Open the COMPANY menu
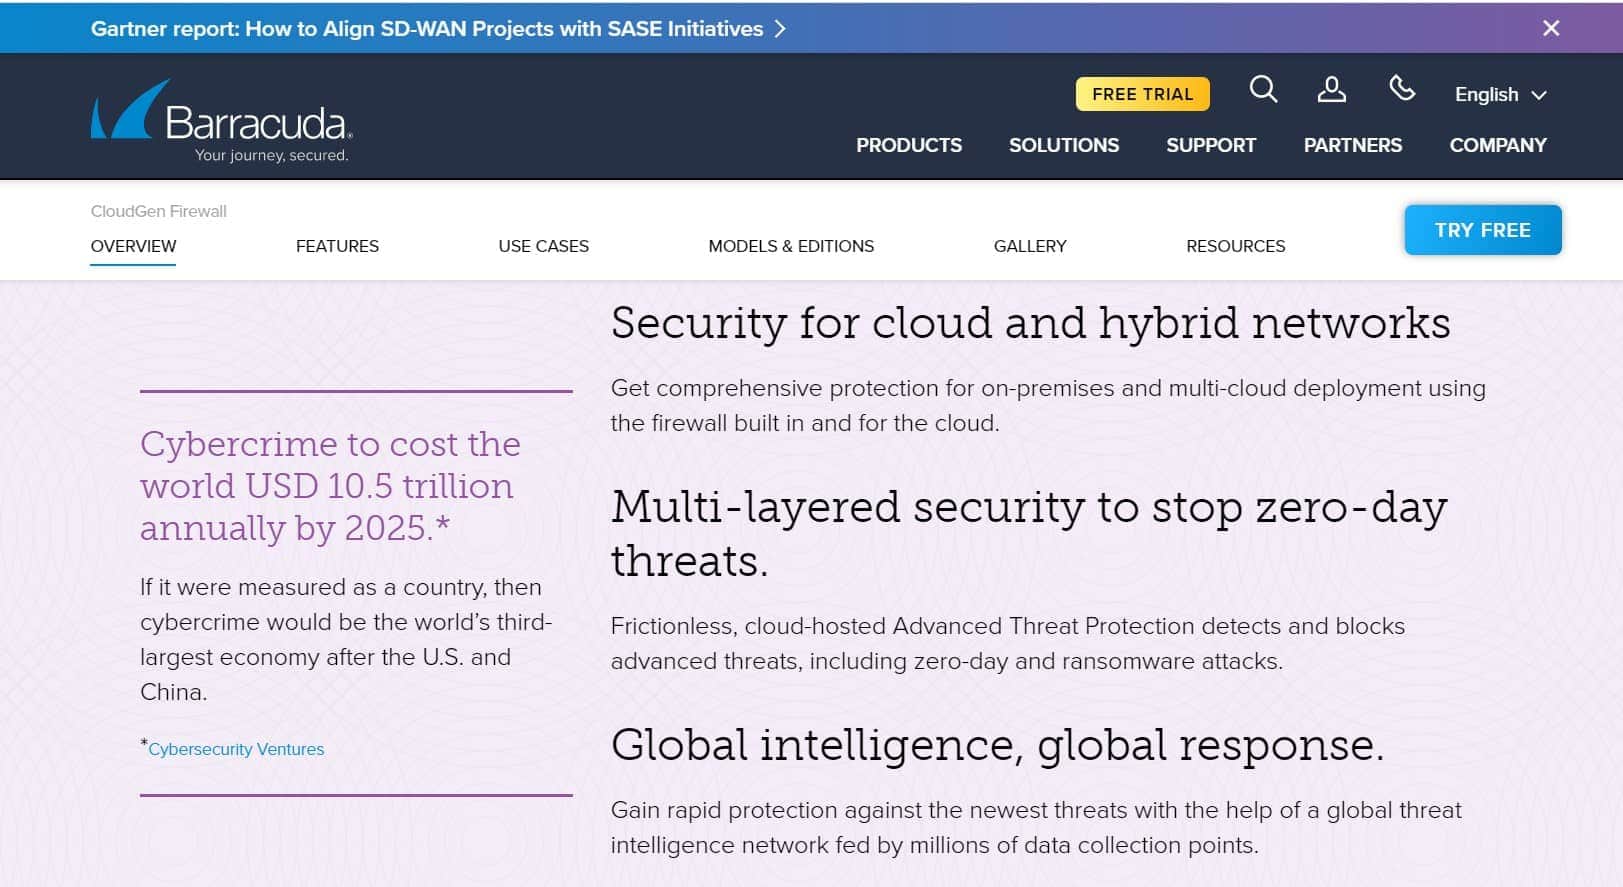The width and height of the screenshot is (1623, 887). coord(1498,145)
